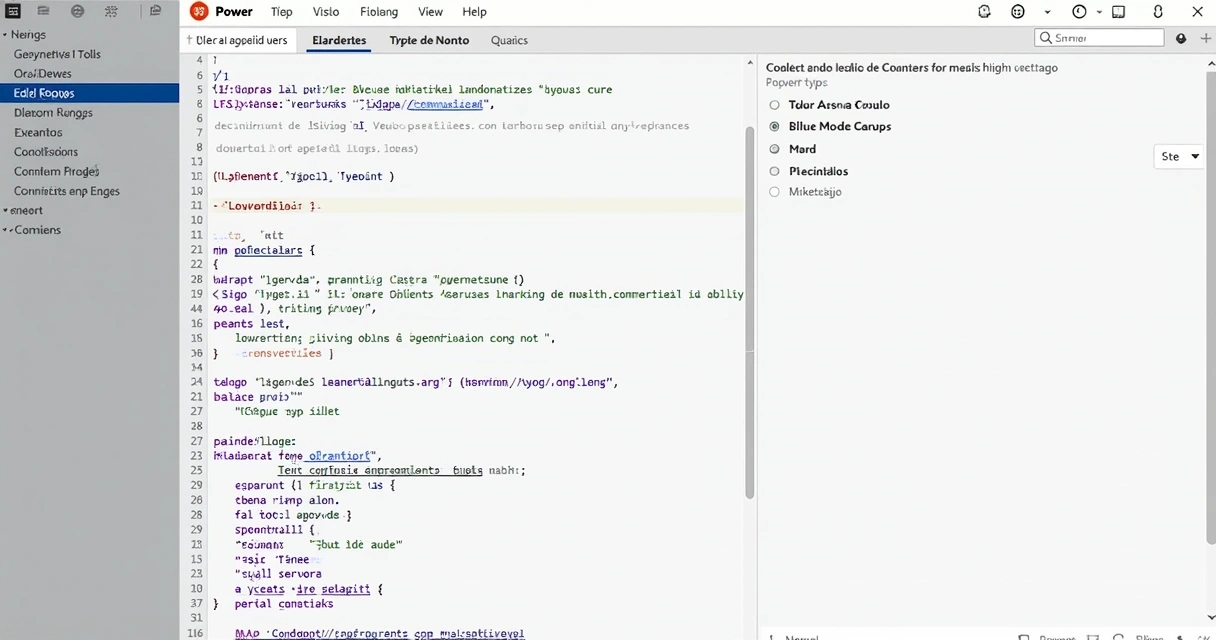This screenshot has width=1216, height=640.
Task: Select Dlarom Rongos in the sidebar
Action: pyautogui.click(x=53, y=113)
